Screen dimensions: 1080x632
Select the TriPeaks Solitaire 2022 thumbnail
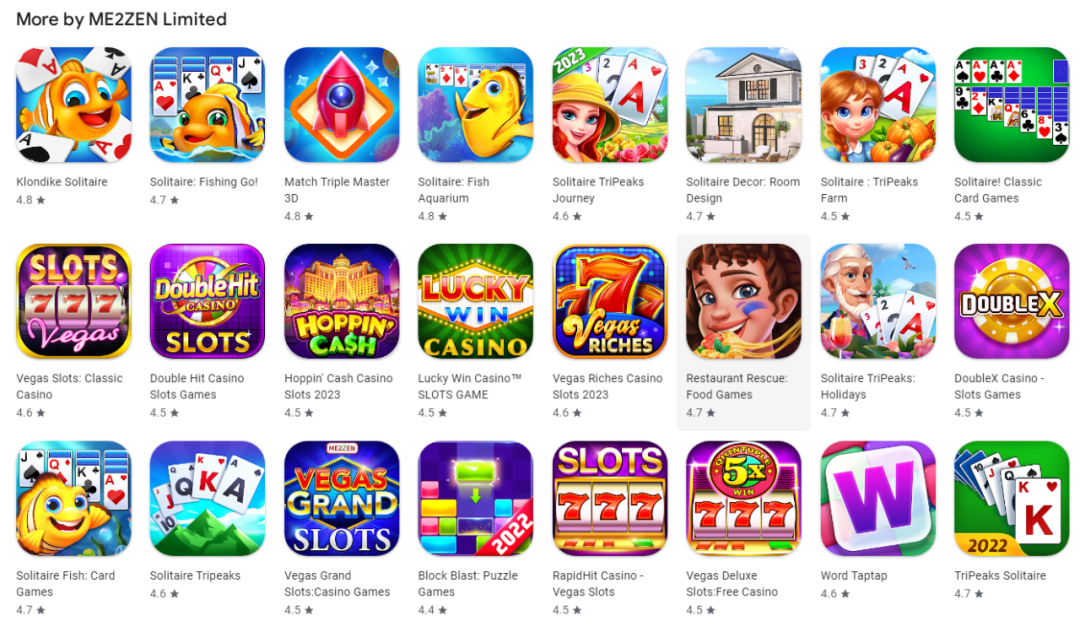click(x=1011, y=498)
